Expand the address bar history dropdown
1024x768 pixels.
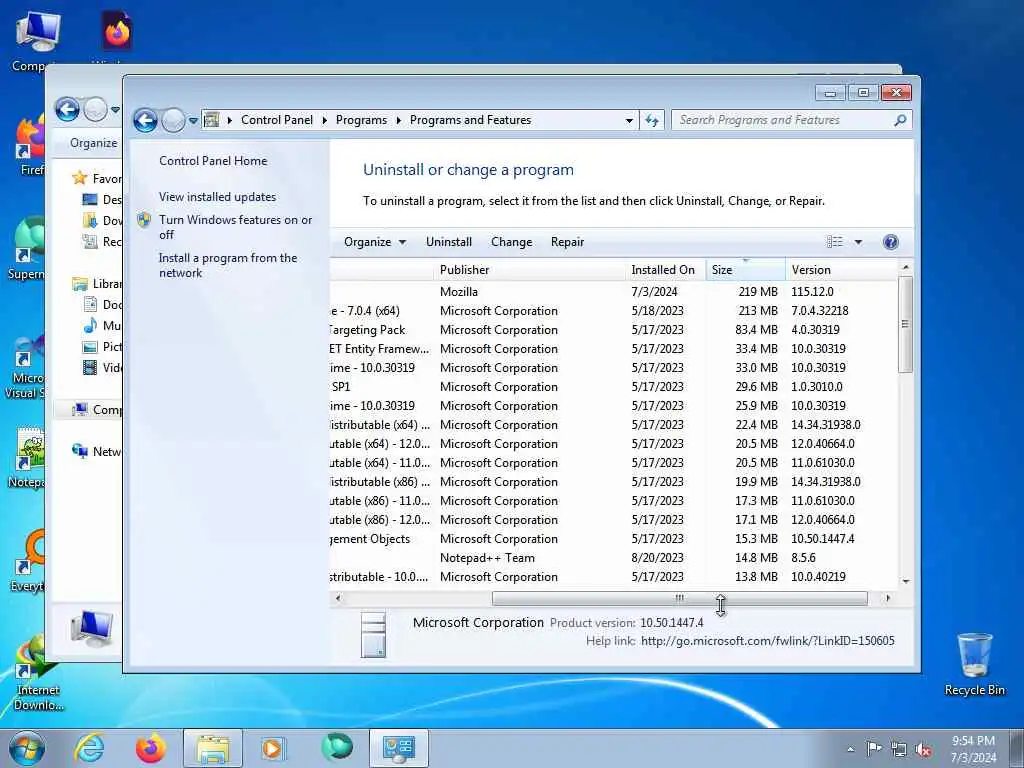pyautogui.click(x=629, y=120)
